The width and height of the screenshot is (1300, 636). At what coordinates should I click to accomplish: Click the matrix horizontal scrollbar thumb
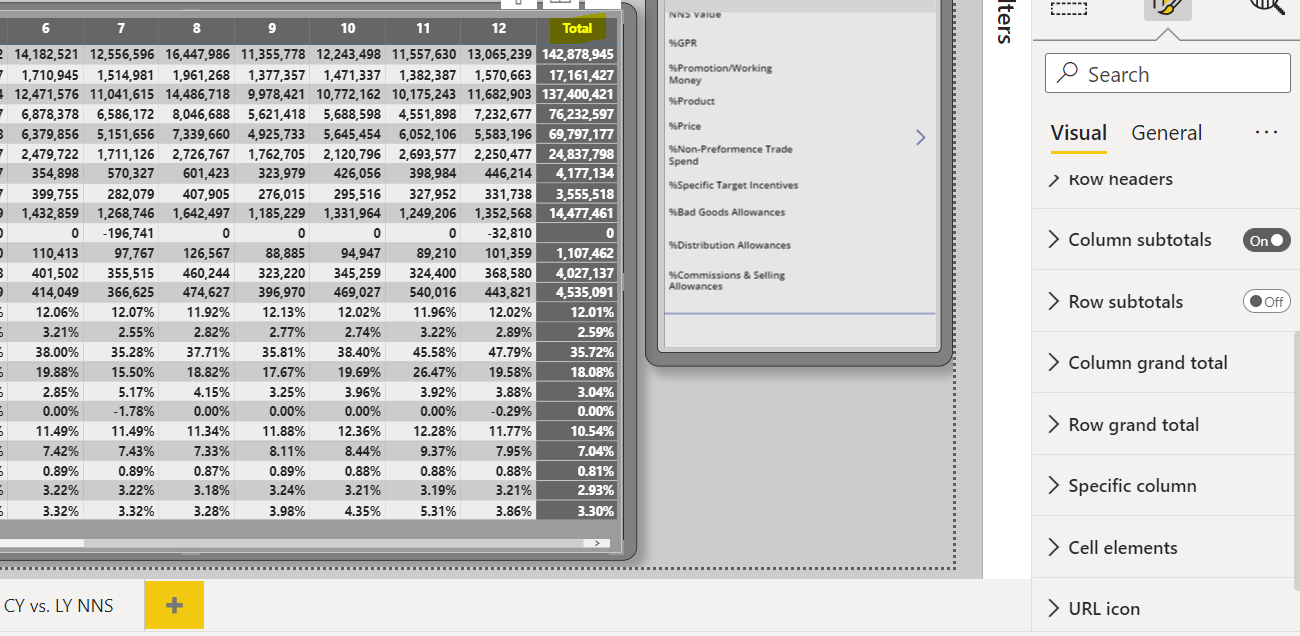pos(42,543)
